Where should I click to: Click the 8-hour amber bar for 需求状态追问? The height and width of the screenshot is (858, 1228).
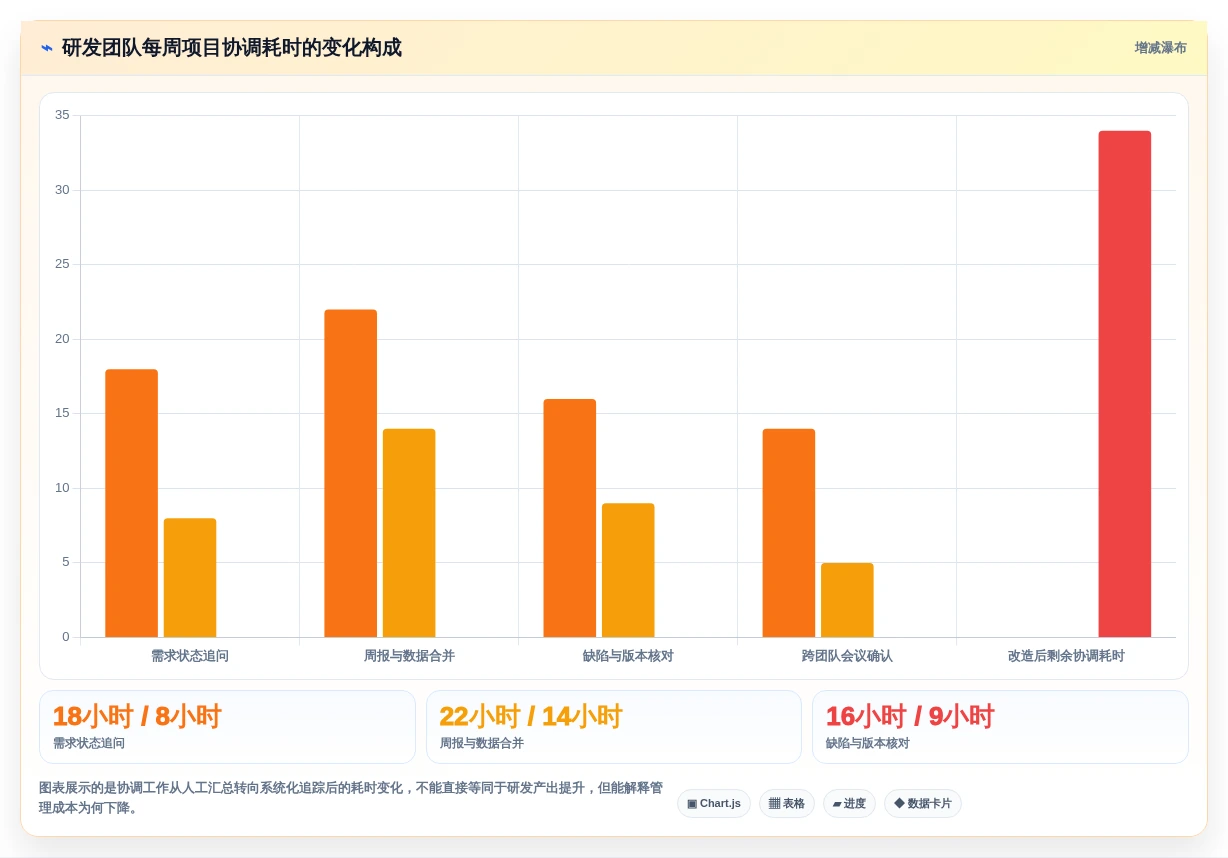[x=190, y=578]
